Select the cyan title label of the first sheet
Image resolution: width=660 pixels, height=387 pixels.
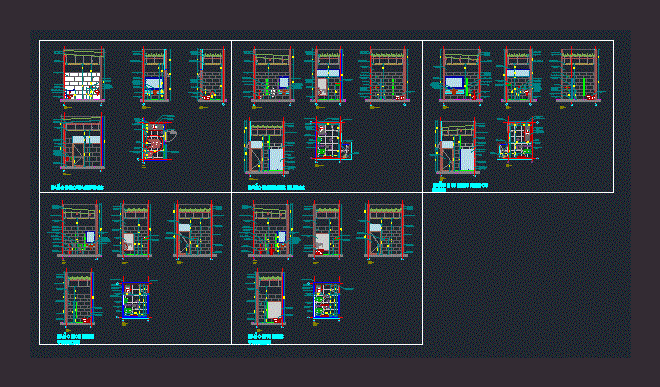tap(77, 187)
